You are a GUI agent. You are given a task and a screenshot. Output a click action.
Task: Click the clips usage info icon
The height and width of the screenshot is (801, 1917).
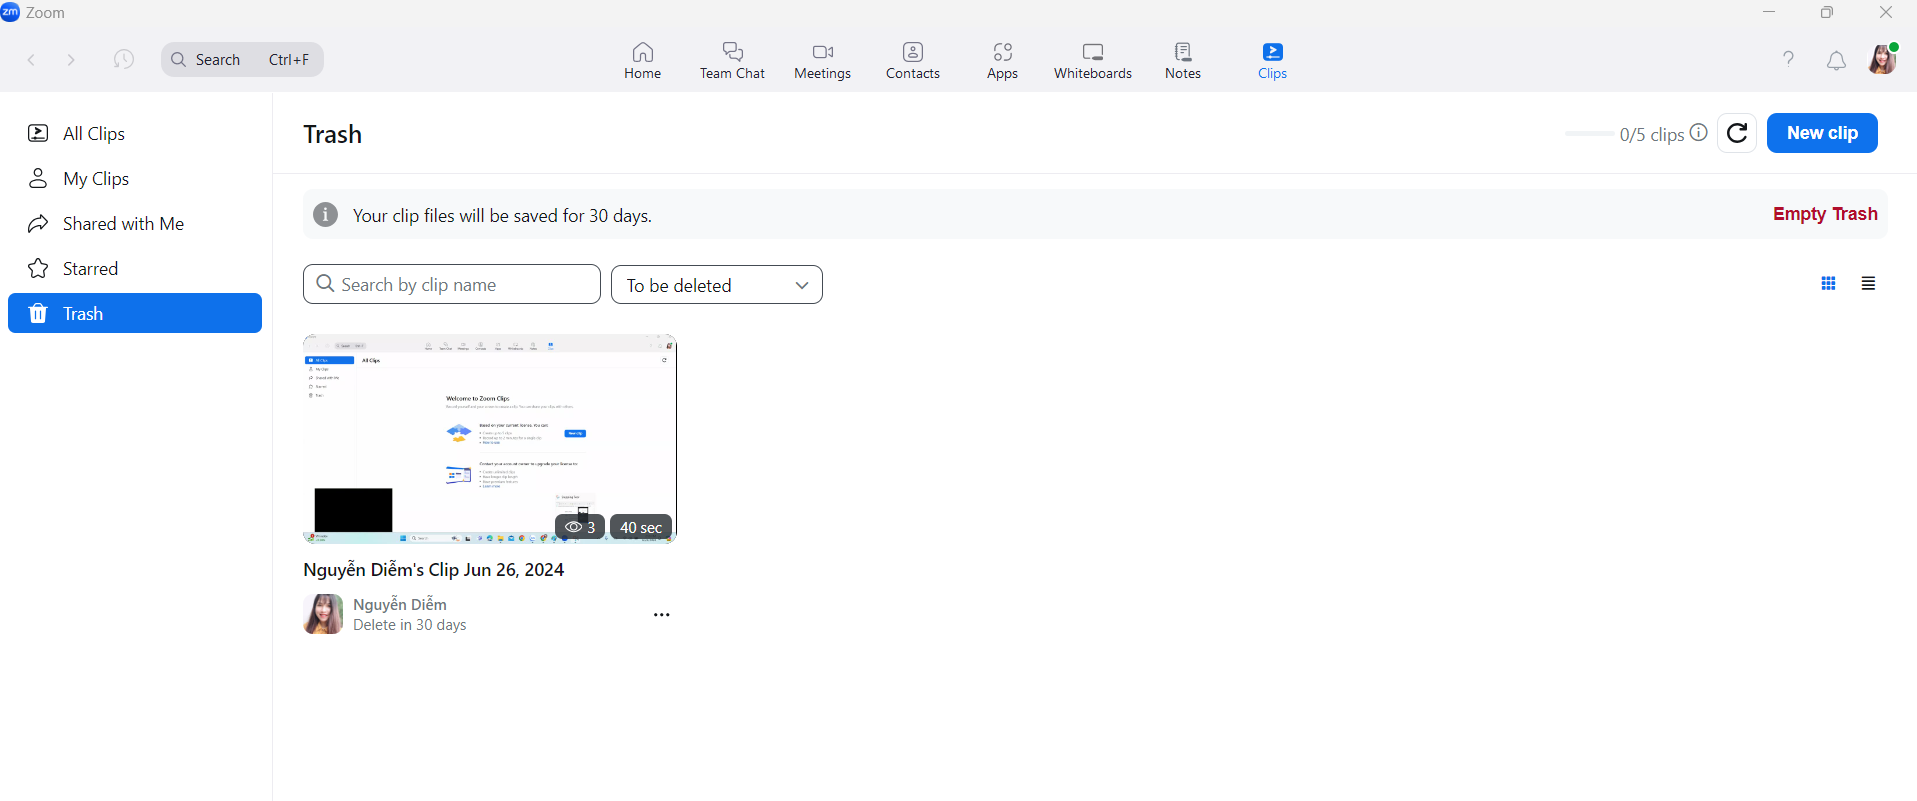(1699, 133)
